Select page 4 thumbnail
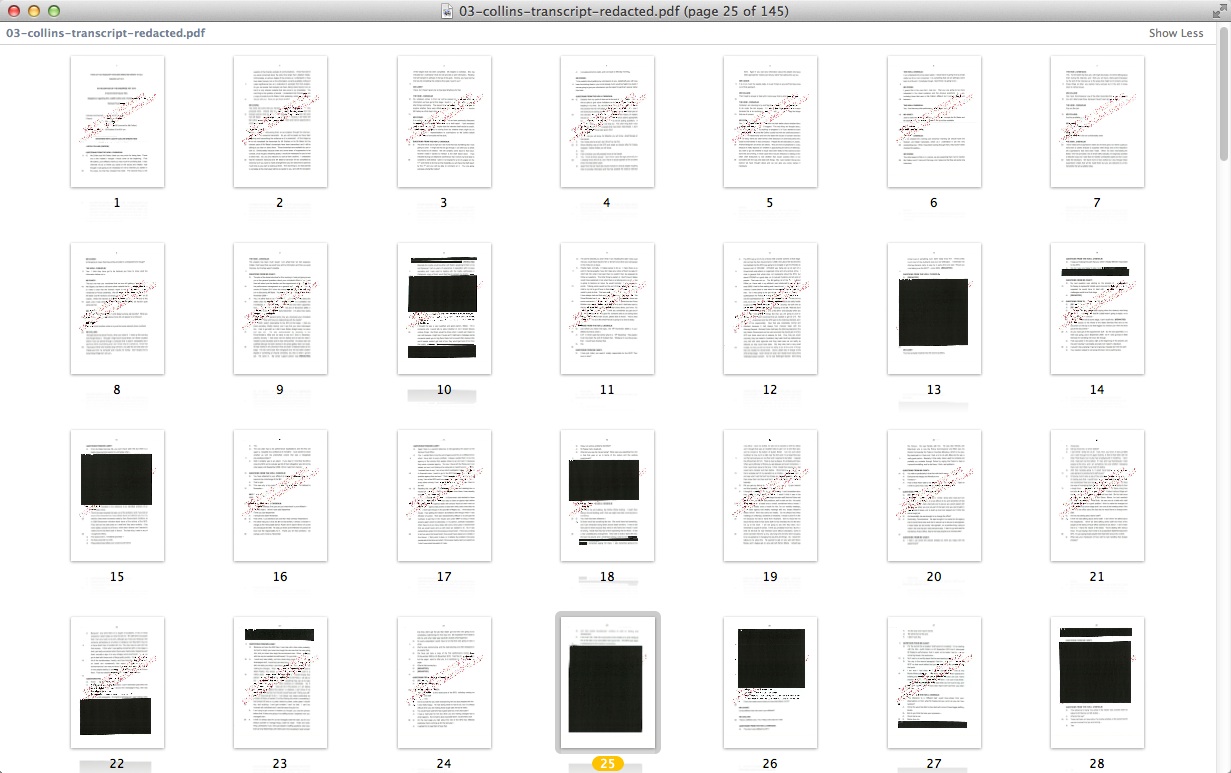Viewport: 1231px width, 773px height. [x=607, y=121]
